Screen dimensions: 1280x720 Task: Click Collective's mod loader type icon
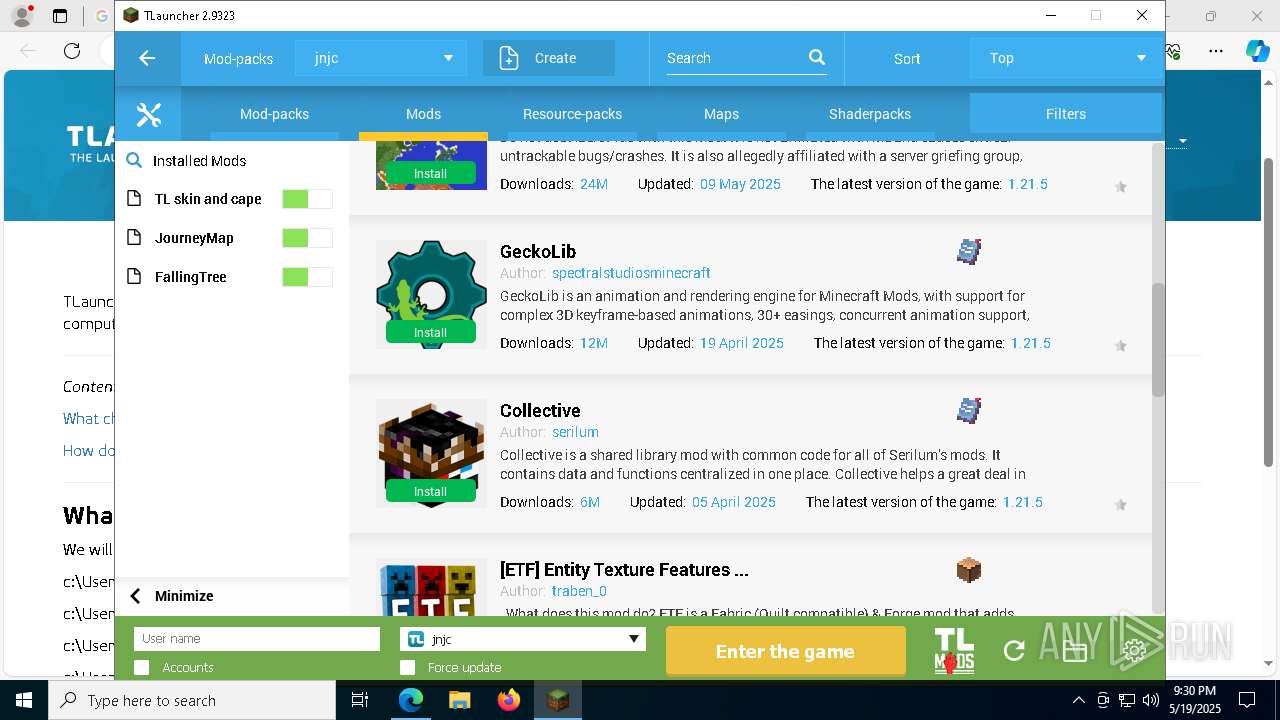coord(968,410)
